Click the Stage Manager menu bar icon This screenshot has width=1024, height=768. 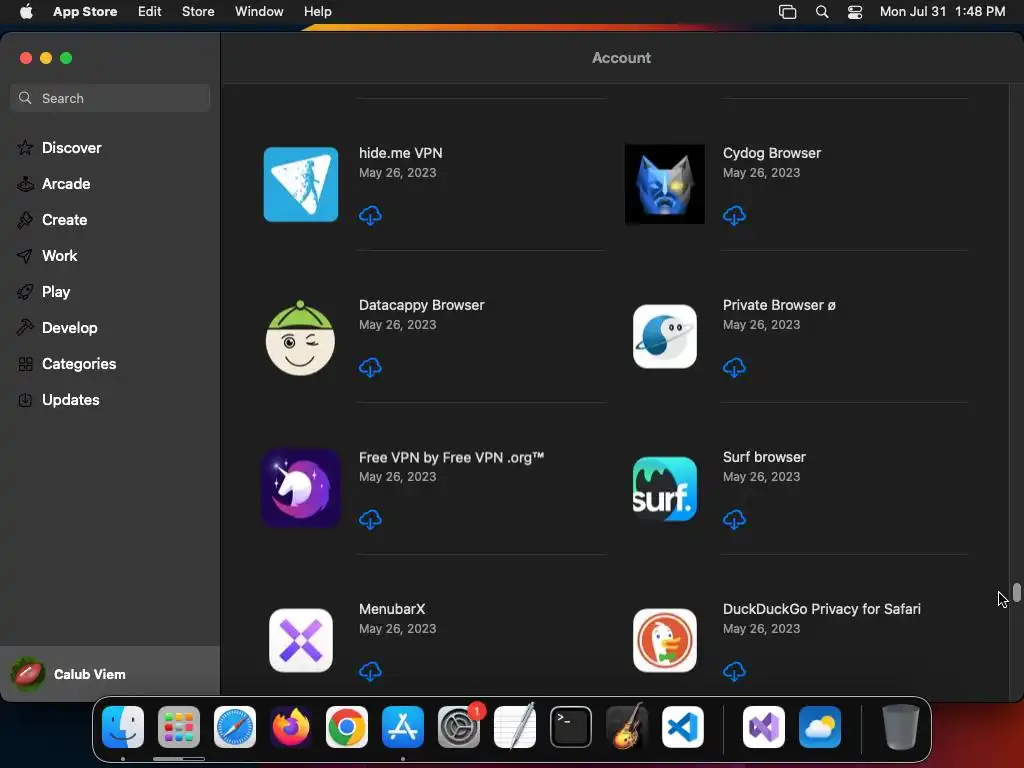tap(788, 12)
